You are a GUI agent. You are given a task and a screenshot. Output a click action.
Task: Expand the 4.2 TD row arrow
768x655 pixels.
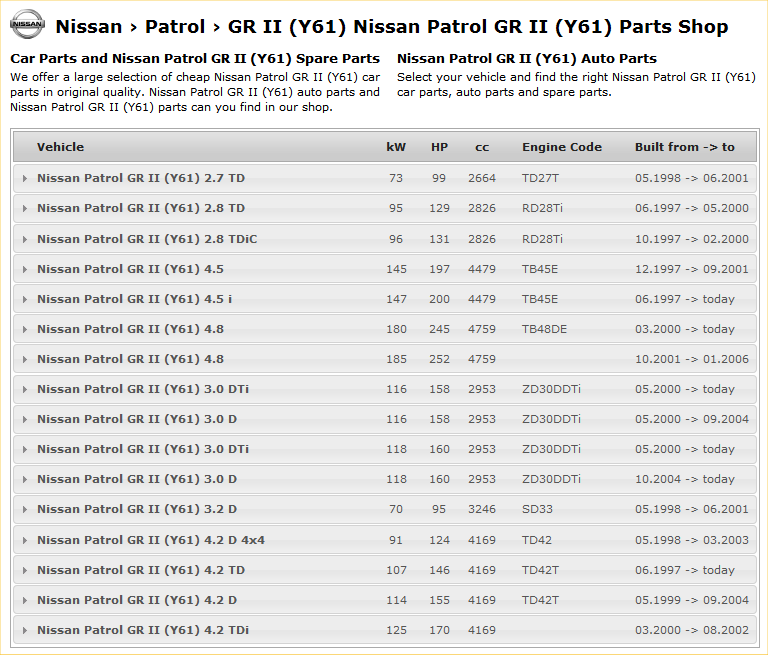coord(24,570)
